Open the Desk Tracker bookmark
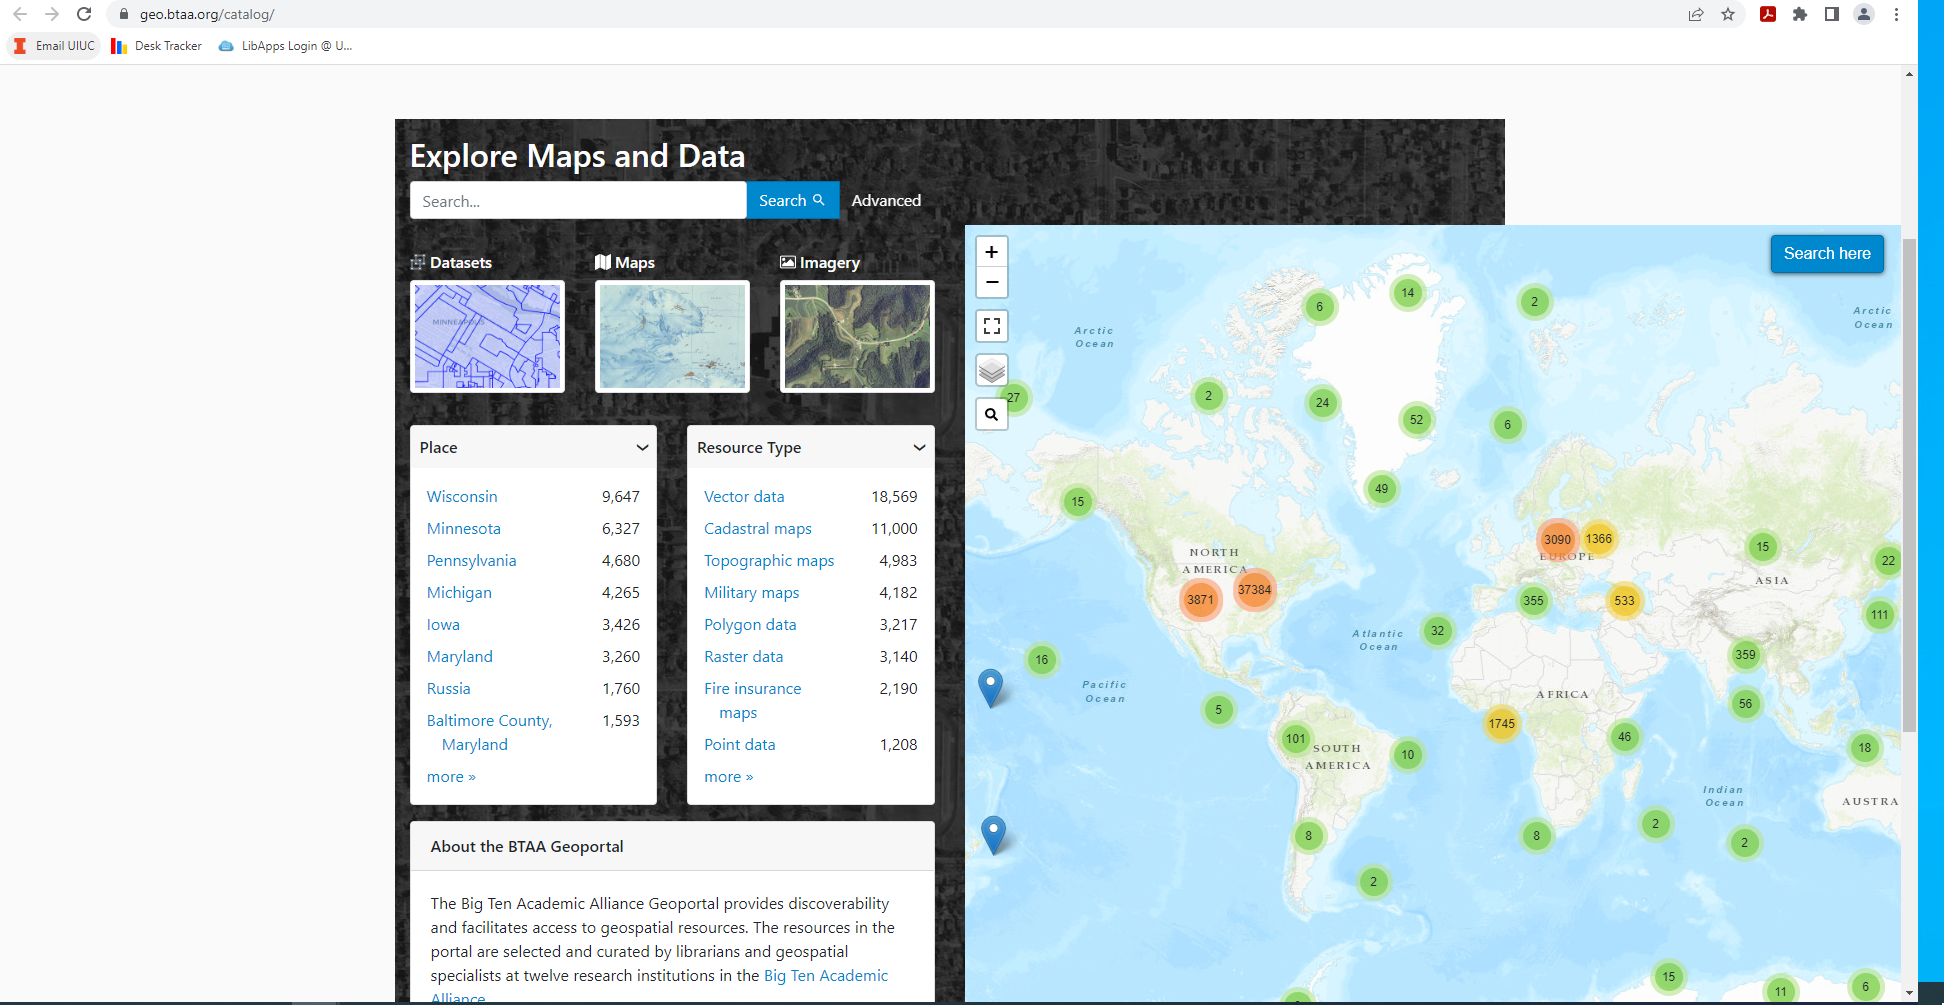This screenshot has width=1944, height=1005. coord(157,46)
